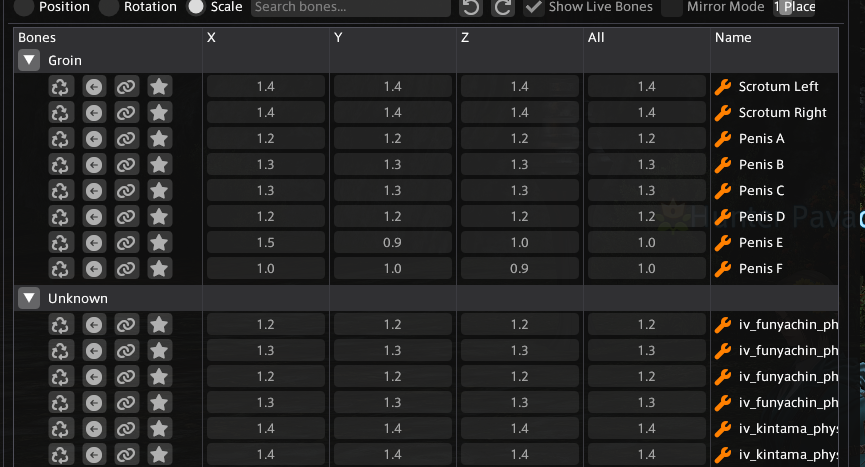Image resolution: width=865 pixels, height=467 pixels.
Task: Click the Z value for Penis D
Action: tap(520, 217)
